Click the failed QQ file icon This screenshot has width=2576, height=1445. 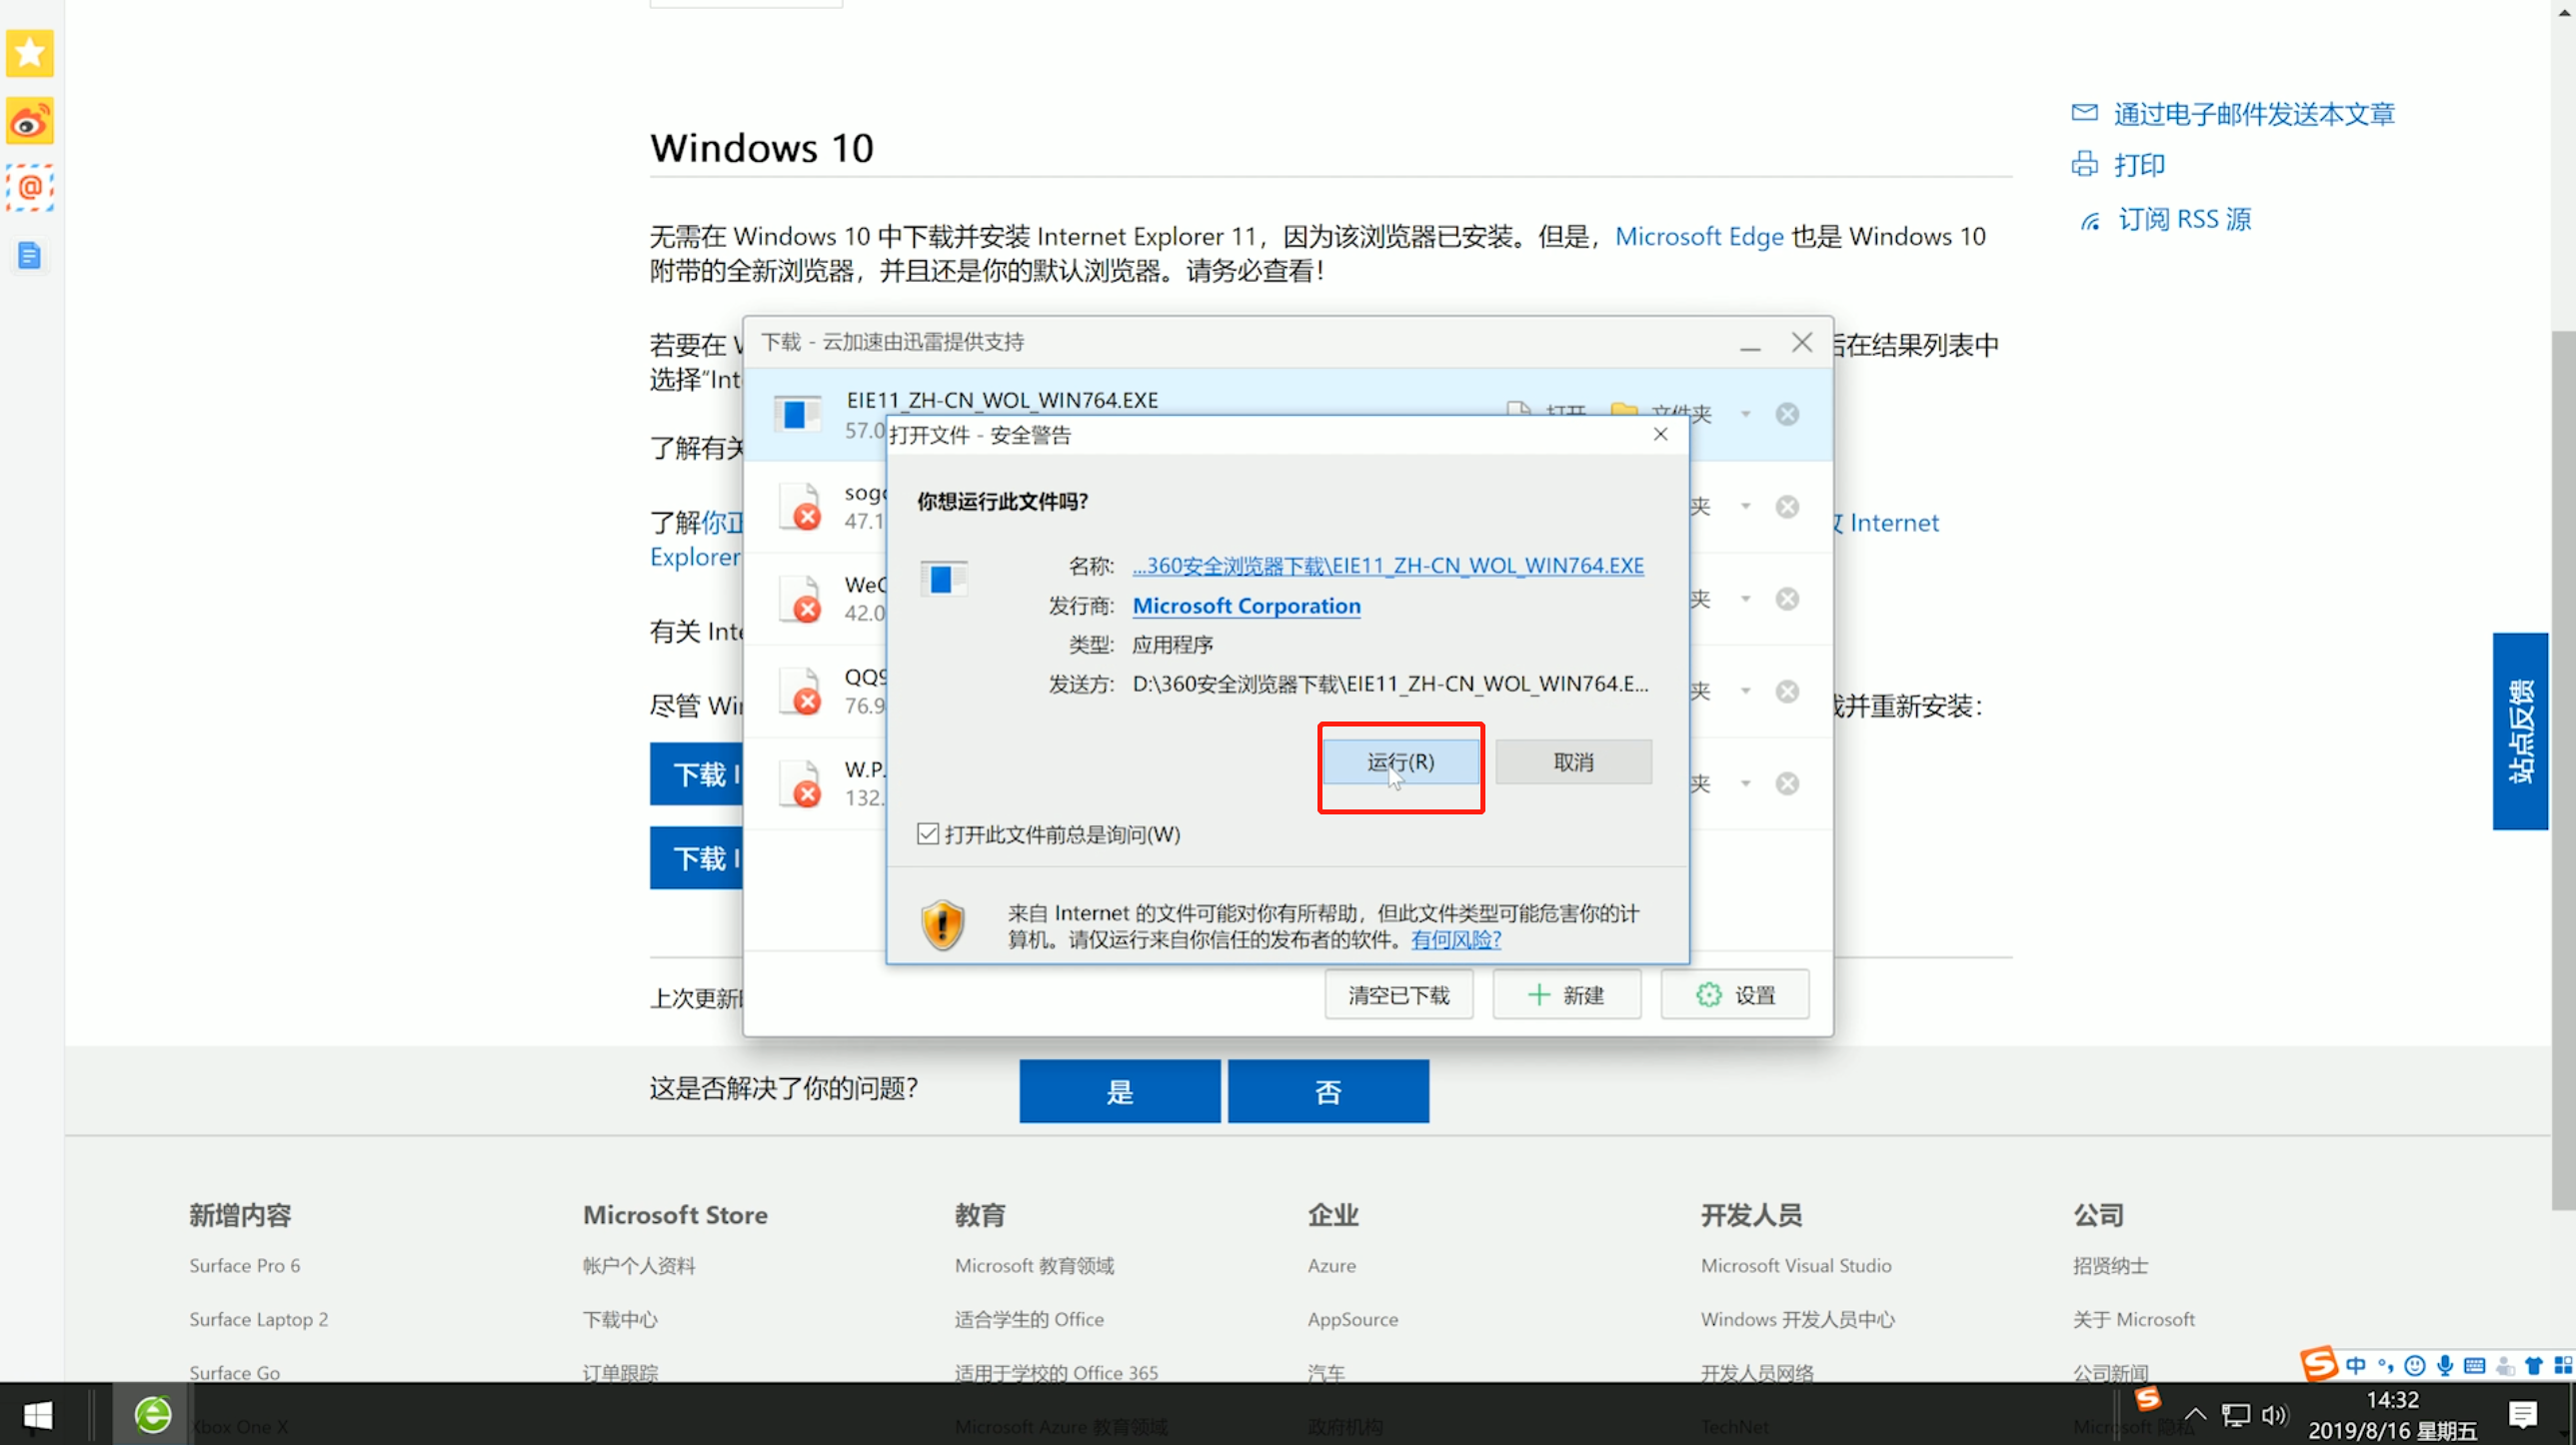point(801,690)
